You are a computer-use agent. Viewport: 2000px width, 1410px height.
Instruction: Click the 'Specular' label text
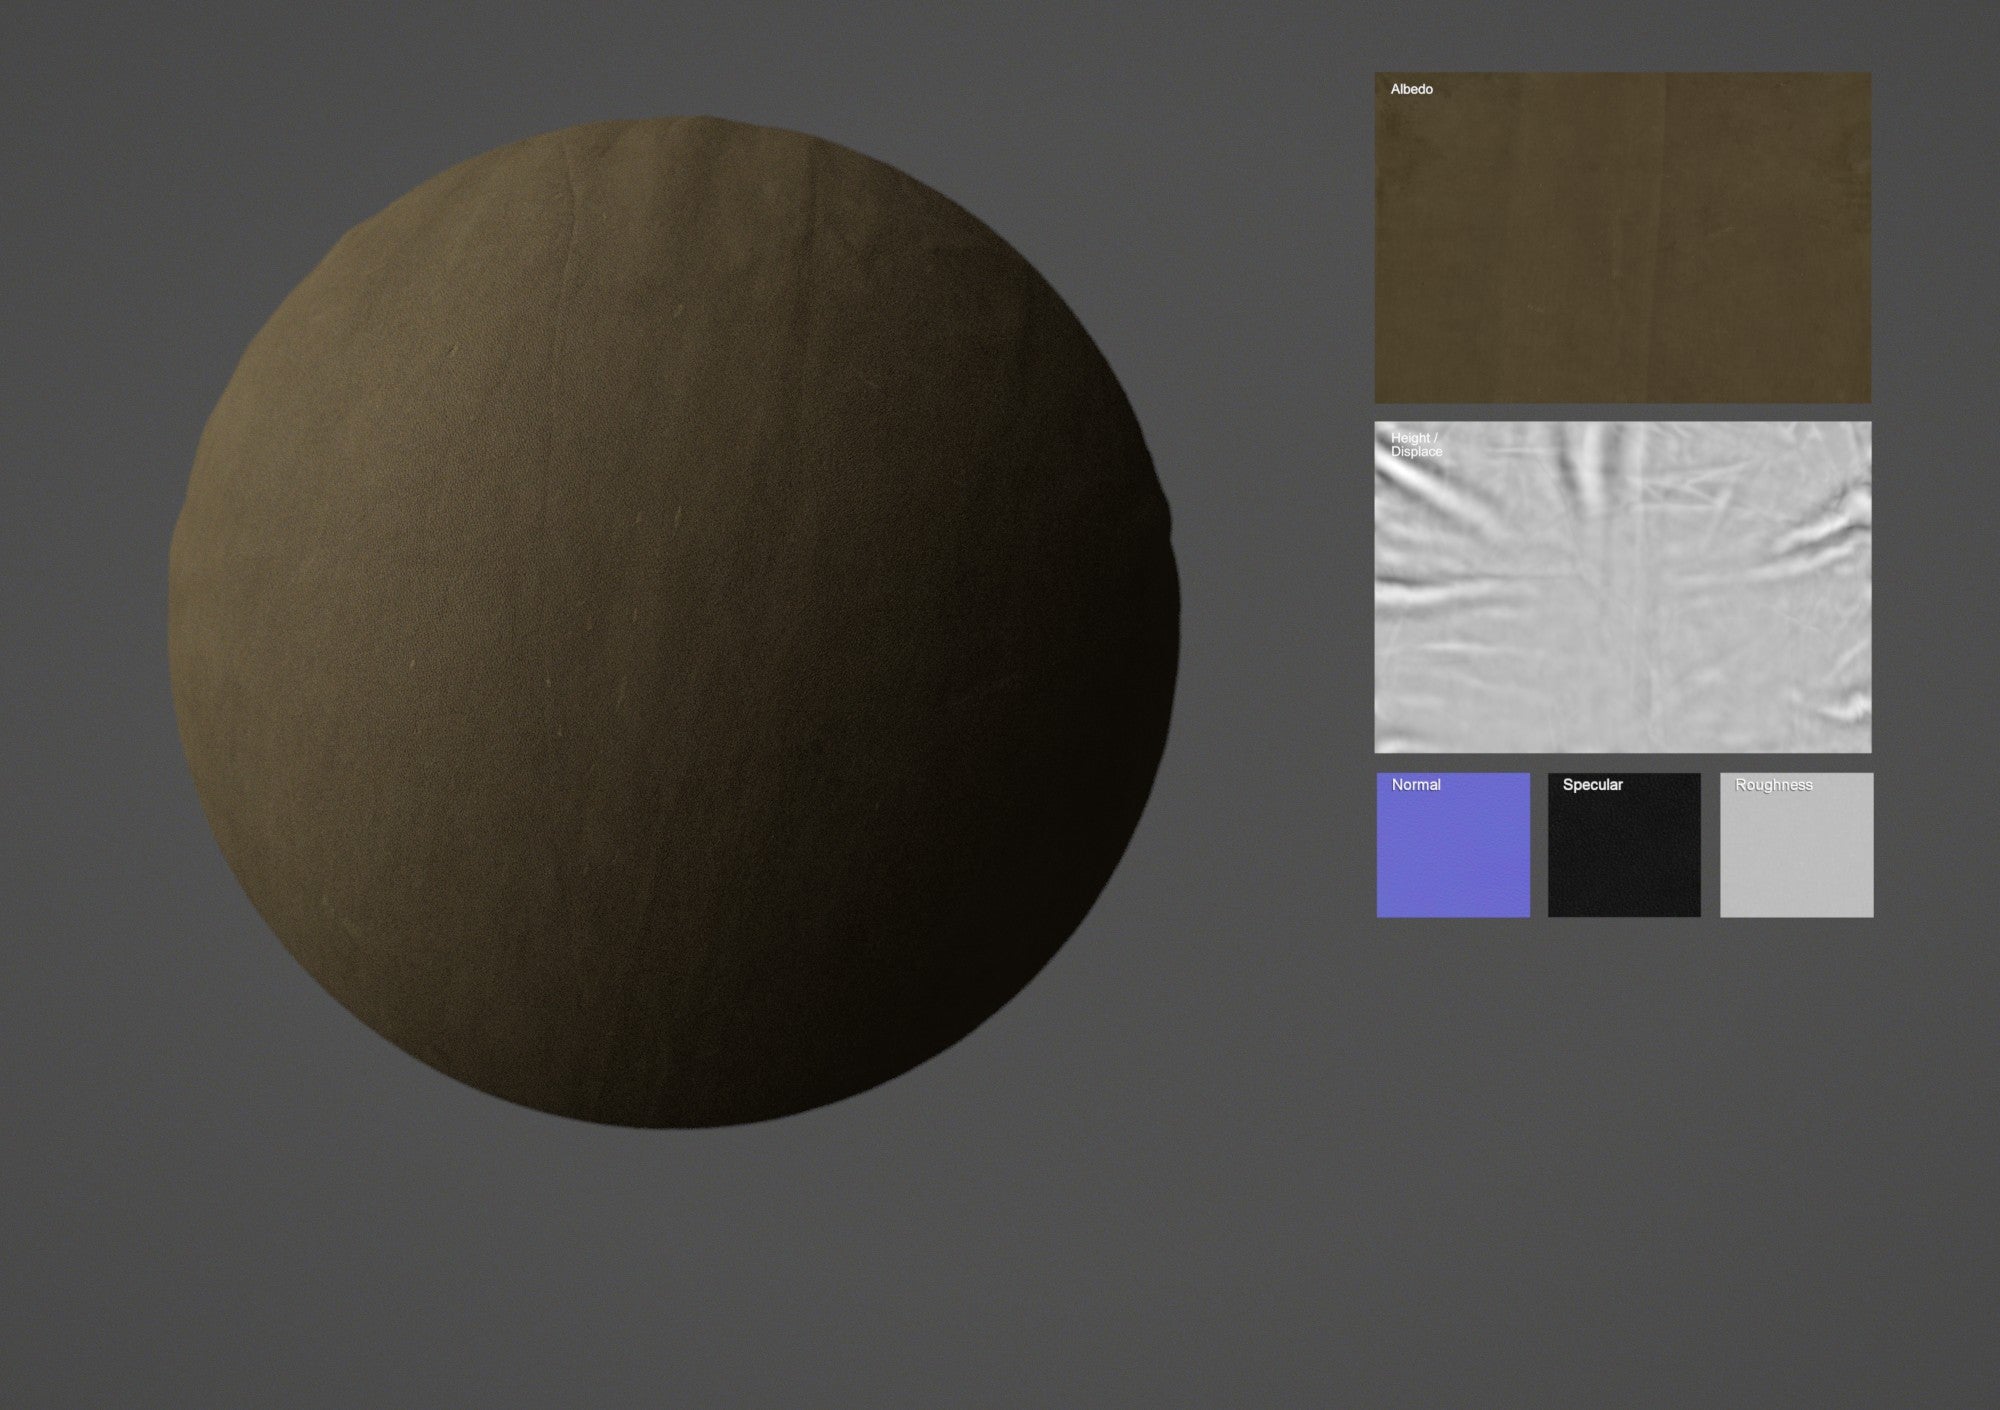tap(1592, 785)
